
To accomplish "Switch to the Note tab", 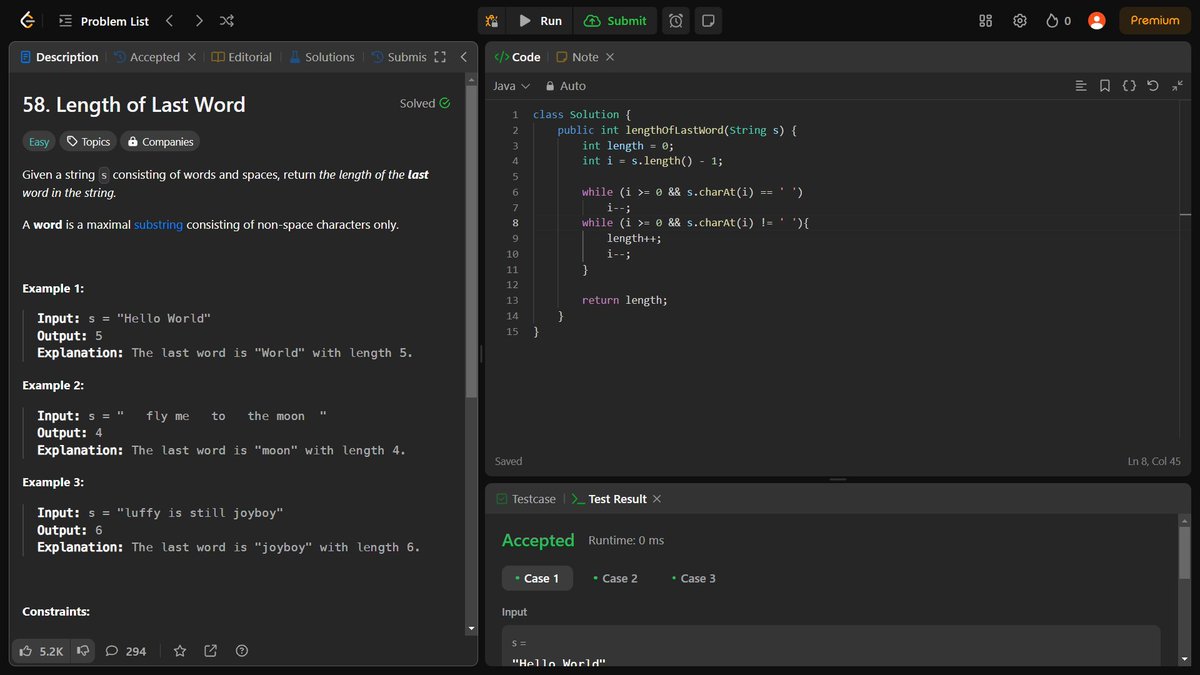I will click(577, 57).
